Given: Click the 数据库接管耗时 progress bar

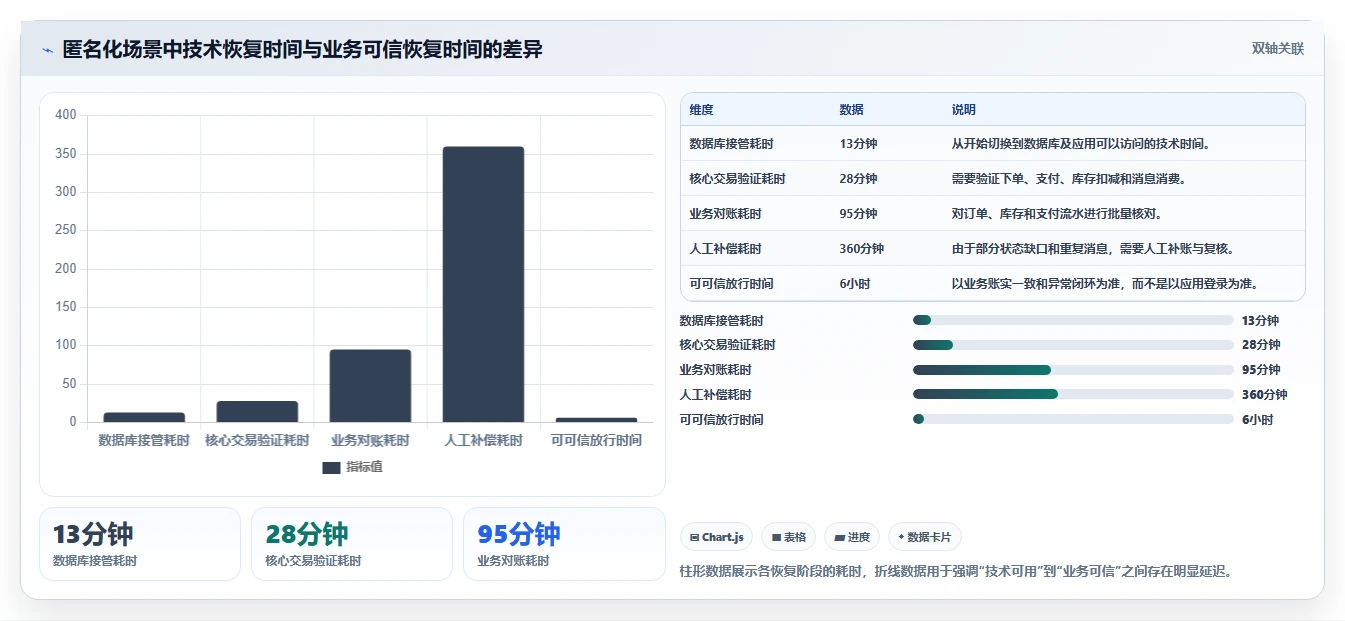Looking at the screenshot, I should tap(1073, 320).
